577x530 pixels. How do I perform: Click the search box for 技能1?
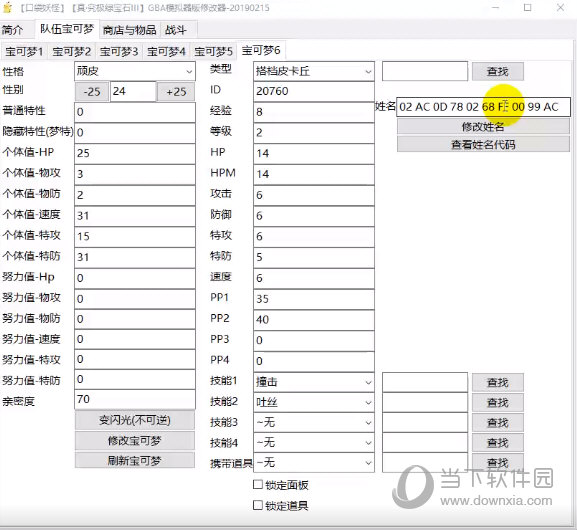(x=425, y=383)
